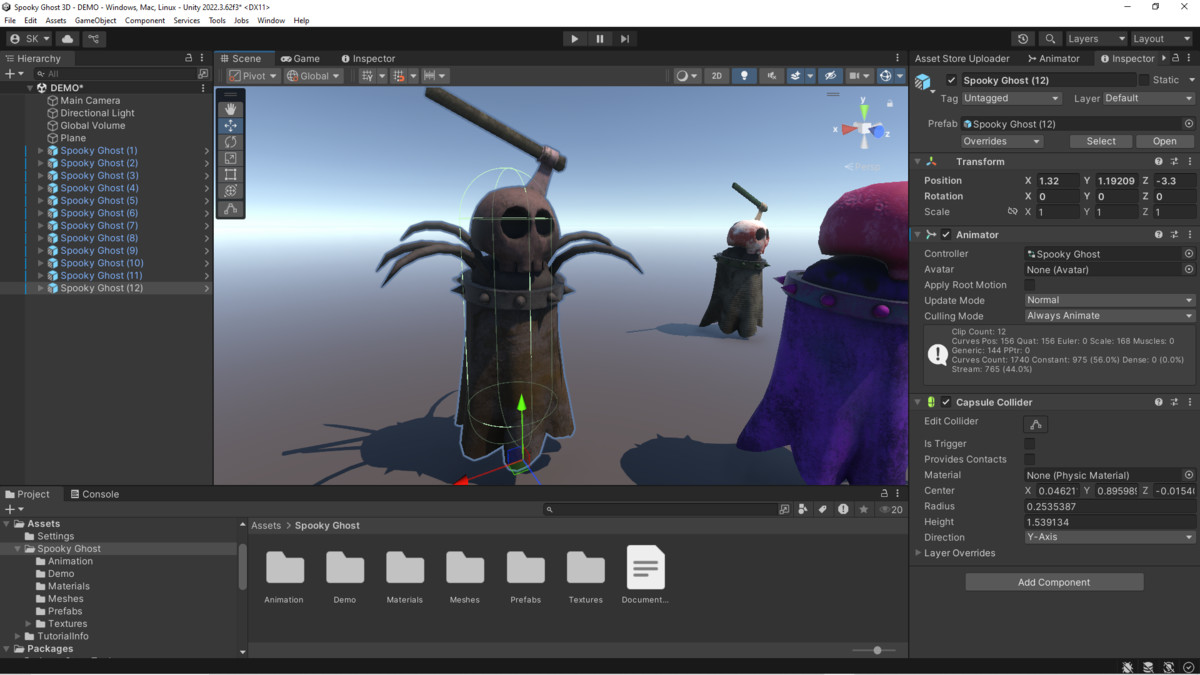Click the Undo History icon in toolbar
Image resolution: width=1200 pixels, height=675 pixels.
1022,39
